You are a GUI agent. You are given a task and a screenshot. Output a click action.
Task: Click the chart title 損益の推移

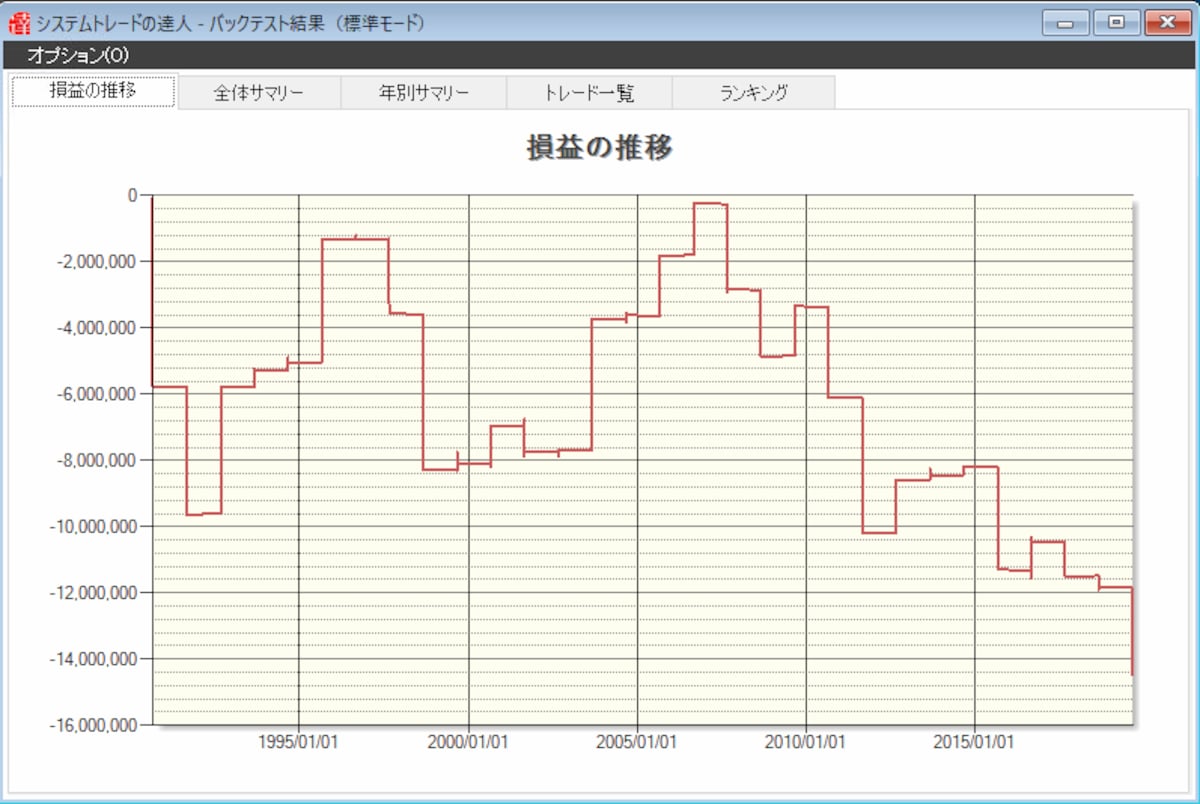[600, 148]
